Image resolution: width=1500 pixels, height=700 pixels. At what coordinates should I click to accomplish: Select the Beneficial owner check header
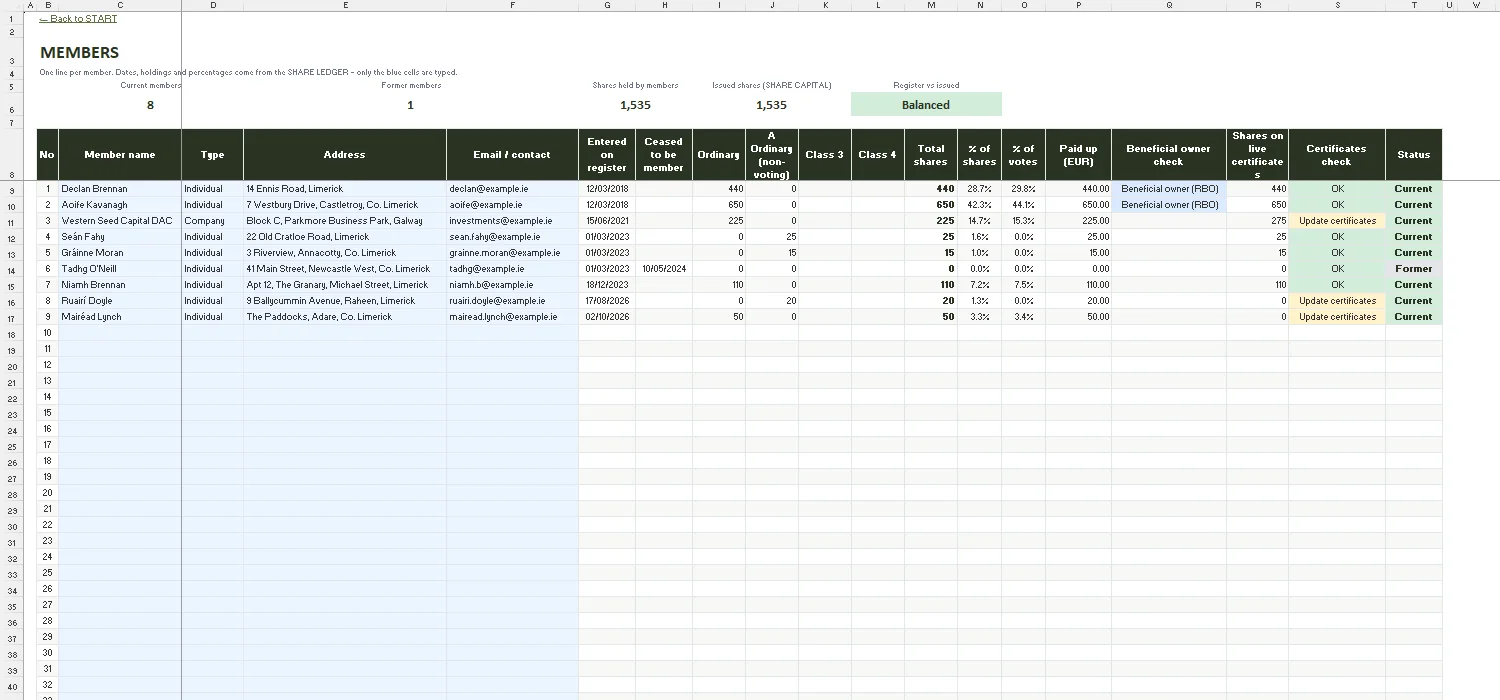tap(1168, 155)
